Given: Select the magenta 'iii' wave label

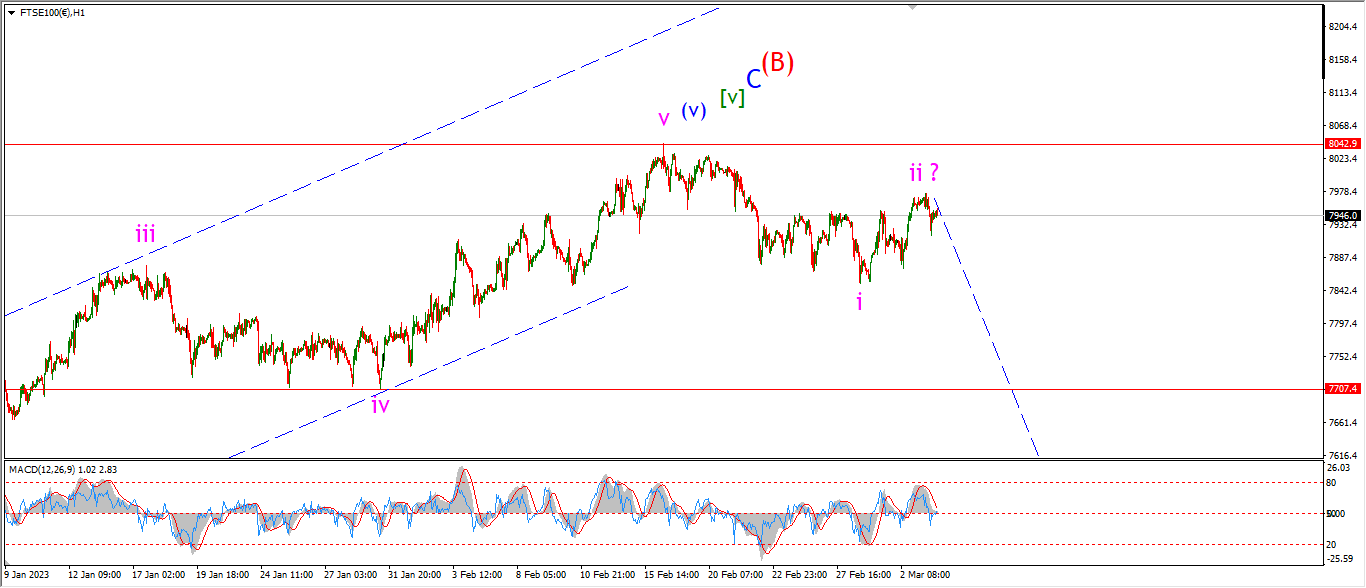Looking at the screenshot, I should (x=146, y=234).
